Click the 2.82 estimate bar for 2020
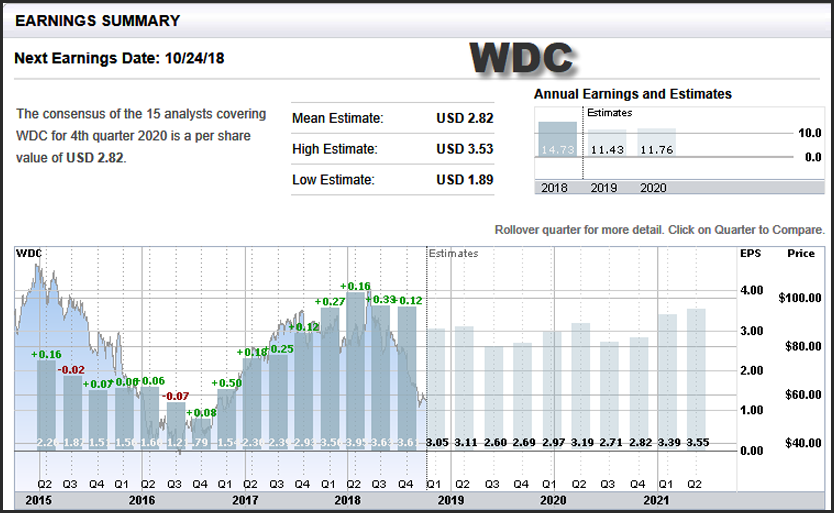The height and width of the screenshot is (513, 834). pyautogui.click(x=638, y=393)
